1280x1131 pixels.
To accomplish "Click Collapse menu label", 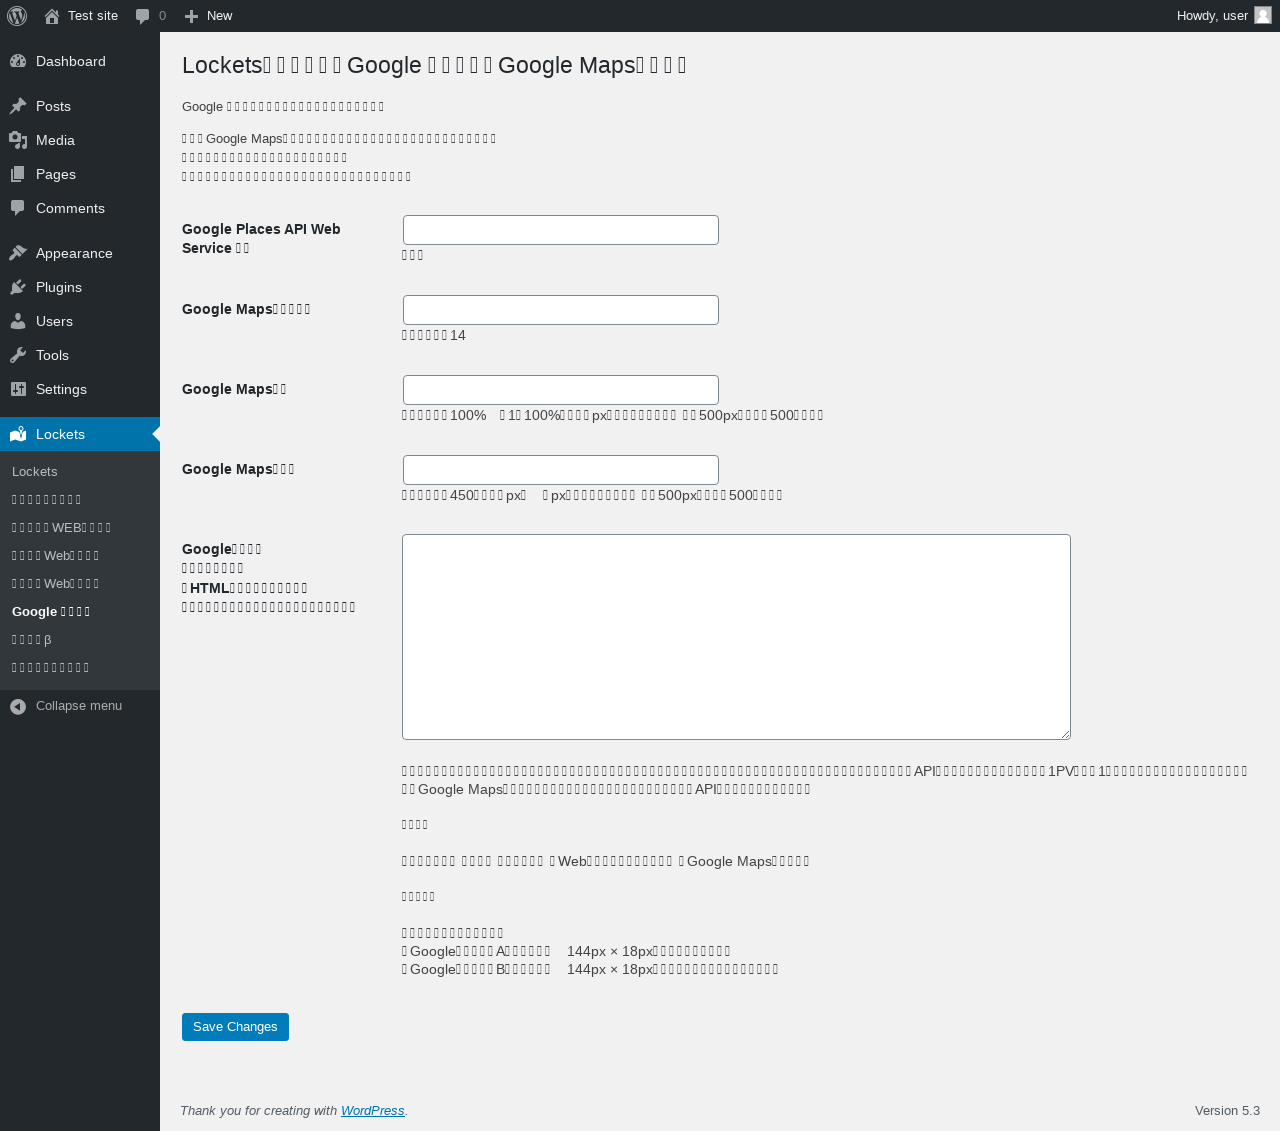I will (79, 706).
